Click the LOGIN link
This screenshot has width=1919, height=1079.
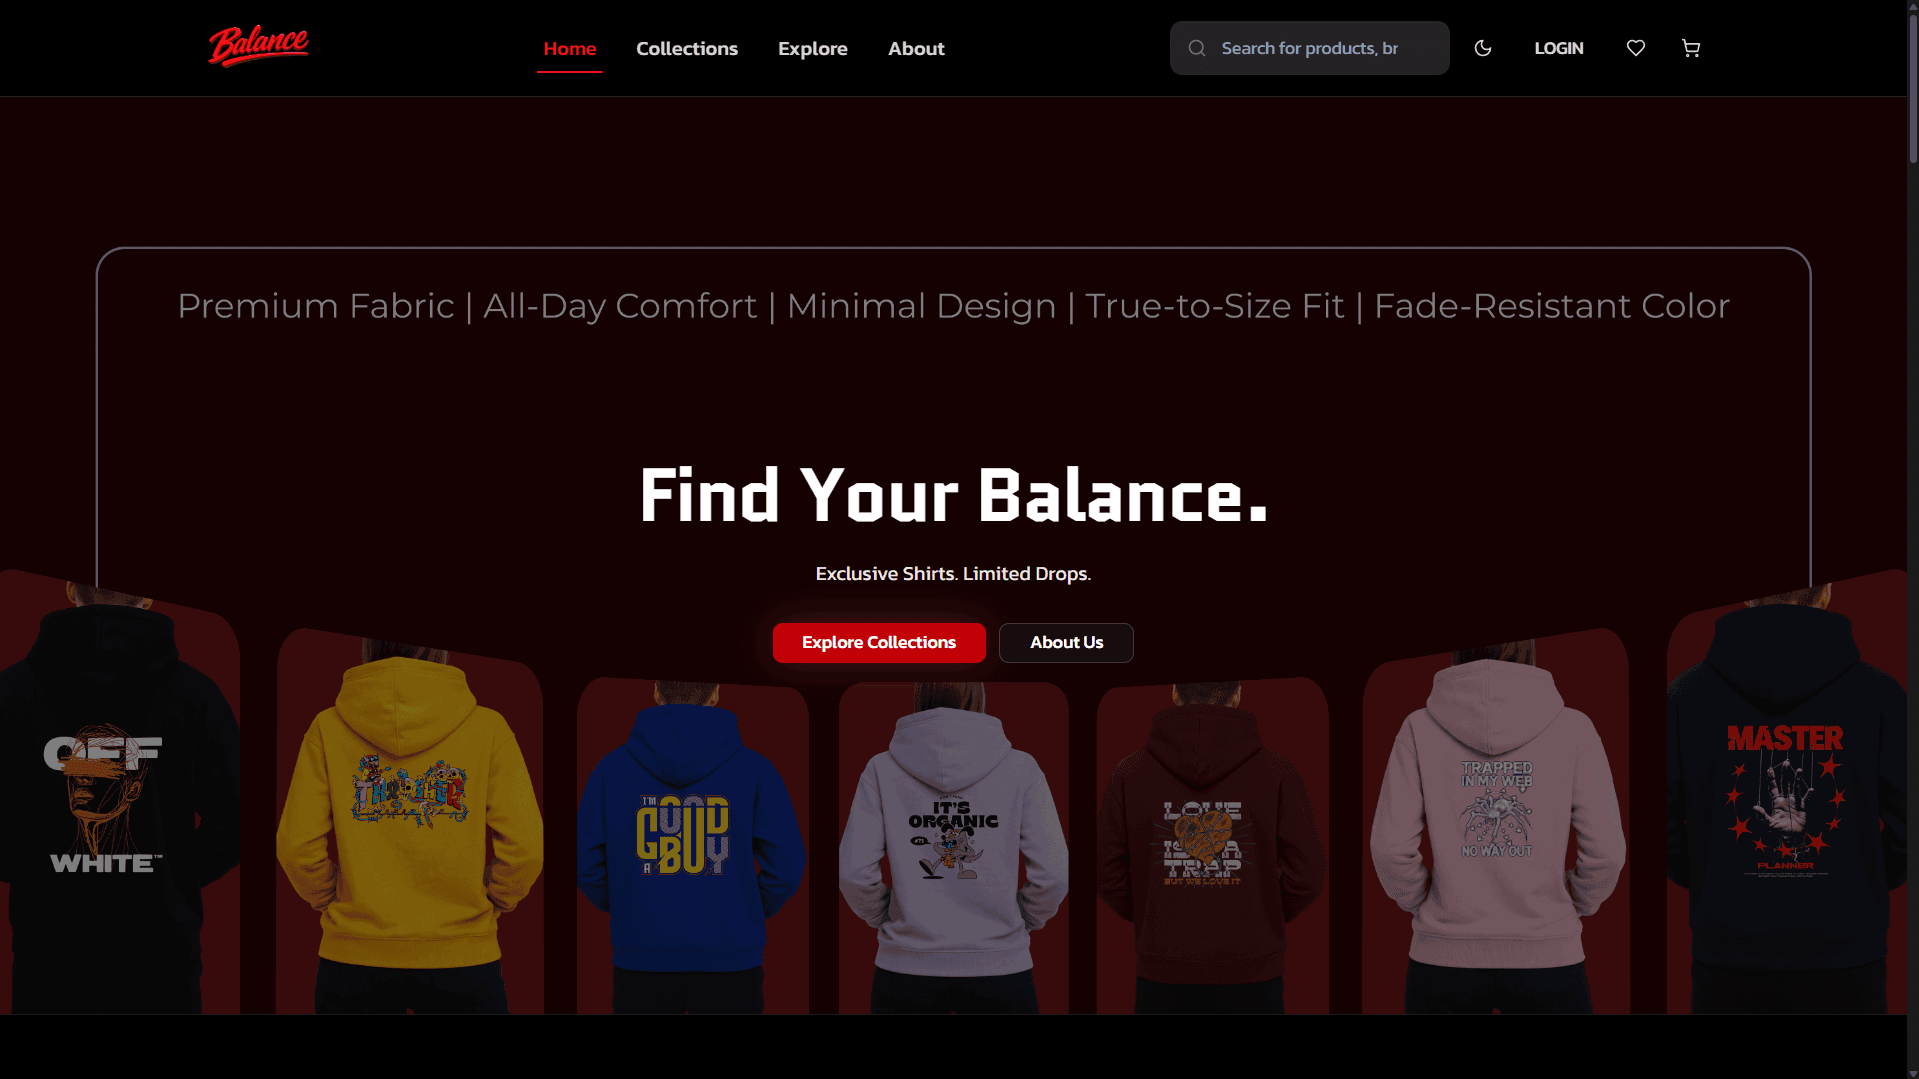1559,48
